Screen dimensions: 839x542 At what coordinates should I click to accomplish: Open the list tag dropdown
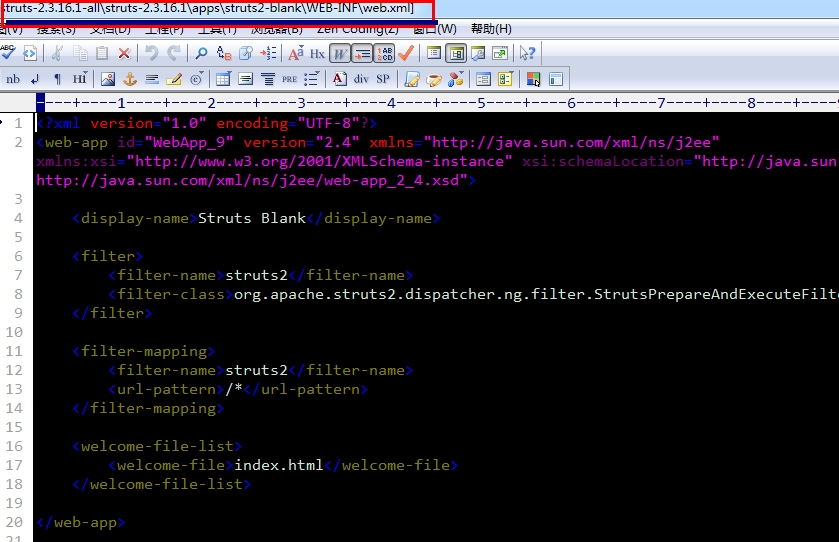(311, 79)
